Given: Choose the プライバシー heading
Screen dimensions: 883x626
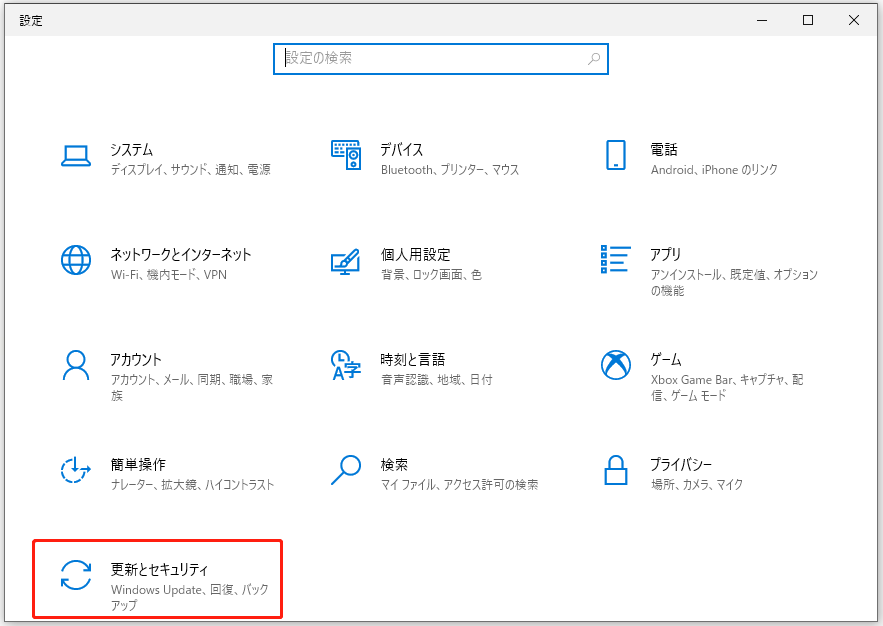Looking at the screenshot, I should [681, 464].
